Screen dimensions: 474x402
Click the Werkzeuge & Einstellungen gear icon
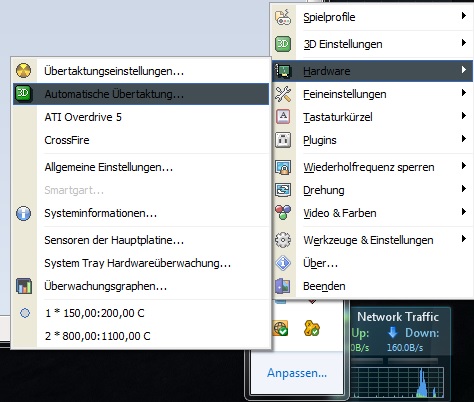click(x=283, y=240)
